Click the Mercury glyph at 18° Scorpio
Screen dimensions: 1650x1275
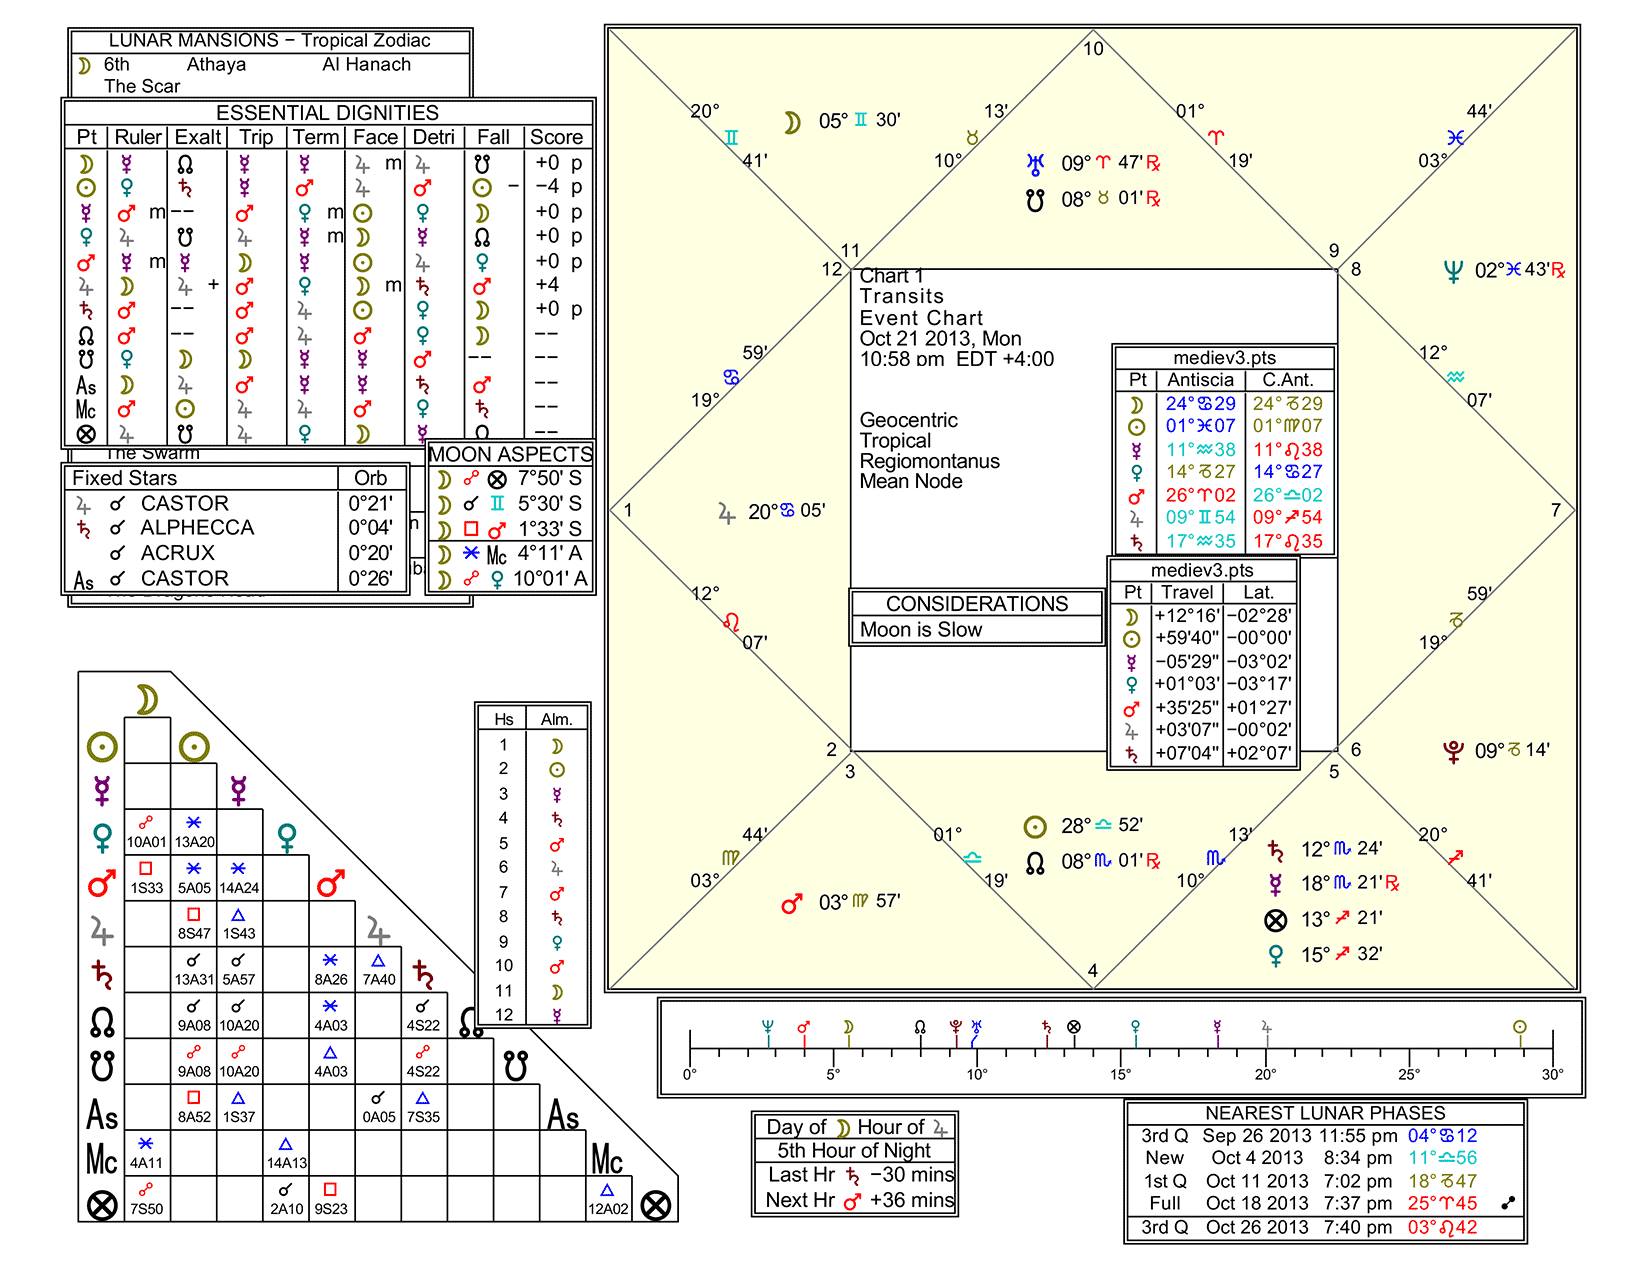click(x=1276, y=884)
